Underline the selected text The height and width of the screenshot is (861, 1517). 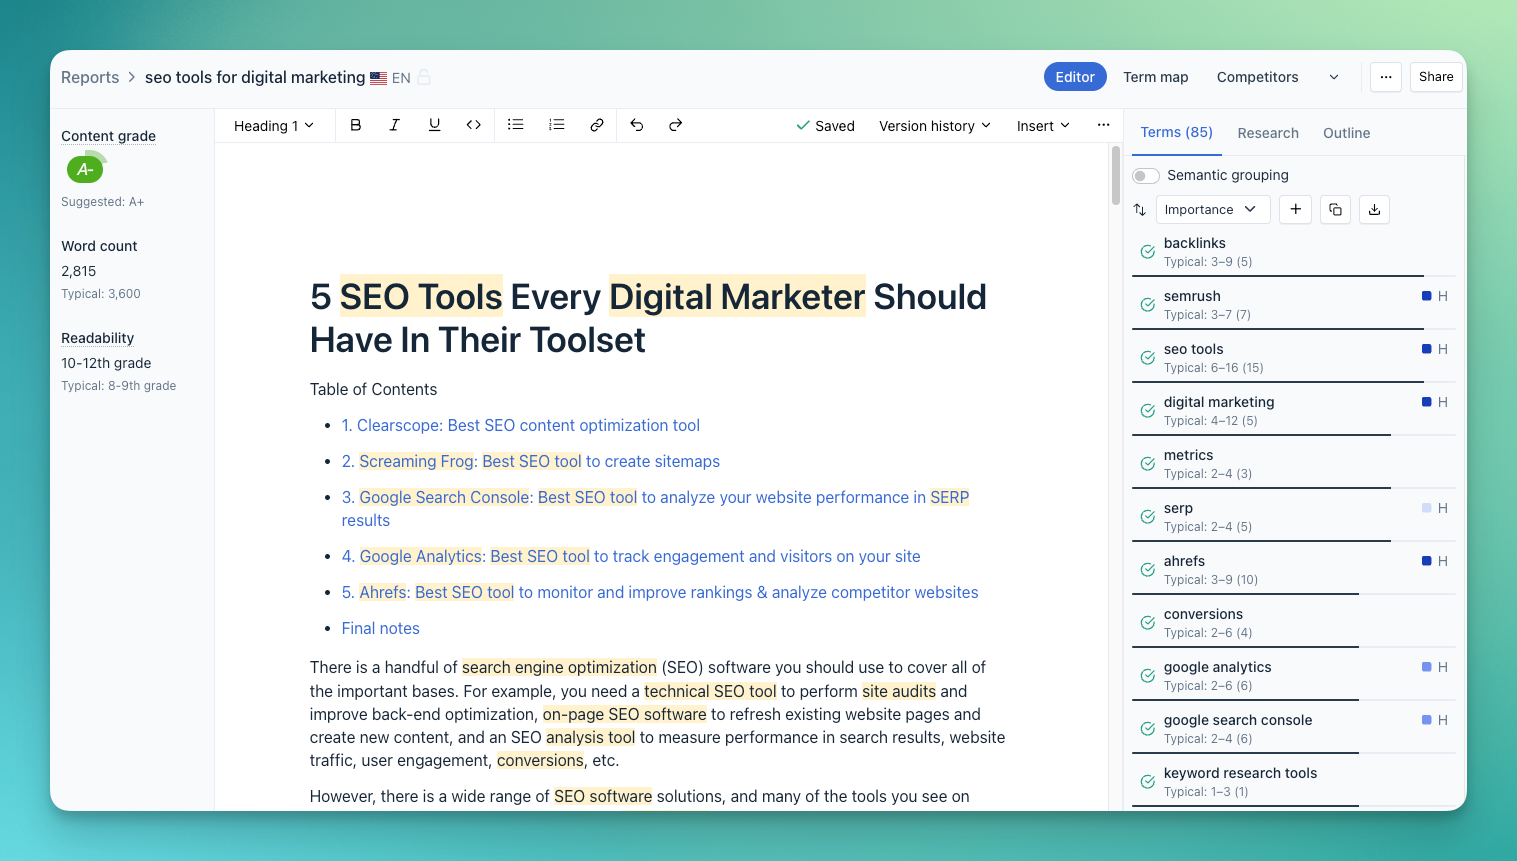[434, 125]
